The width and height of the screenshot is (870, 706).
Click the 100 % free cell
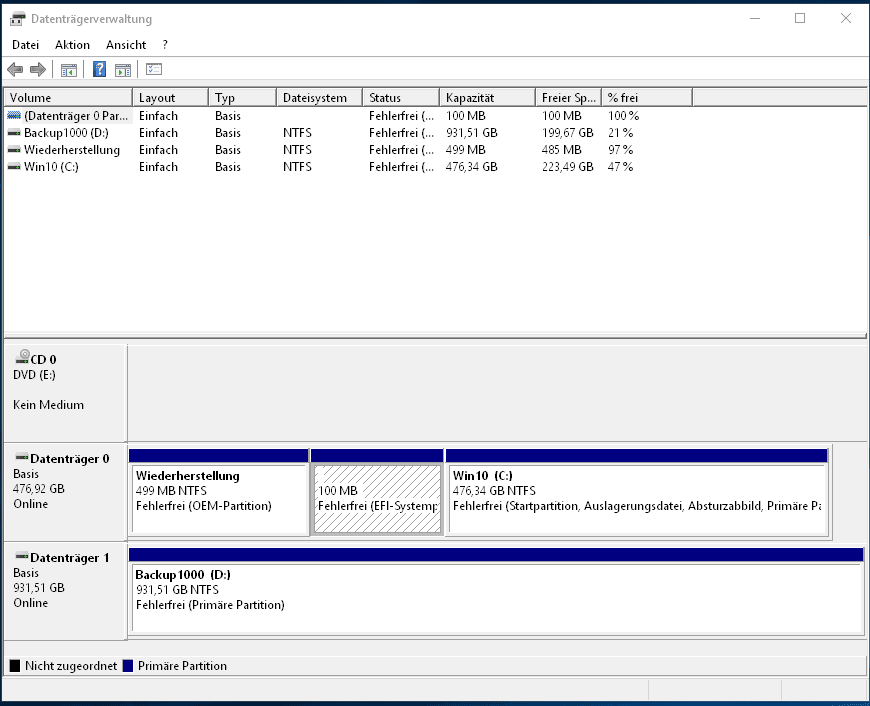(624, 116)
